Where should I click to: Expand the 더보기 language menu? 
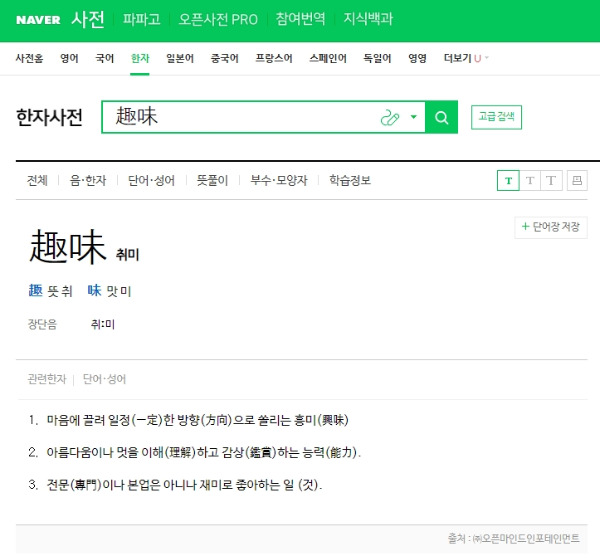[x=466, y=58]
